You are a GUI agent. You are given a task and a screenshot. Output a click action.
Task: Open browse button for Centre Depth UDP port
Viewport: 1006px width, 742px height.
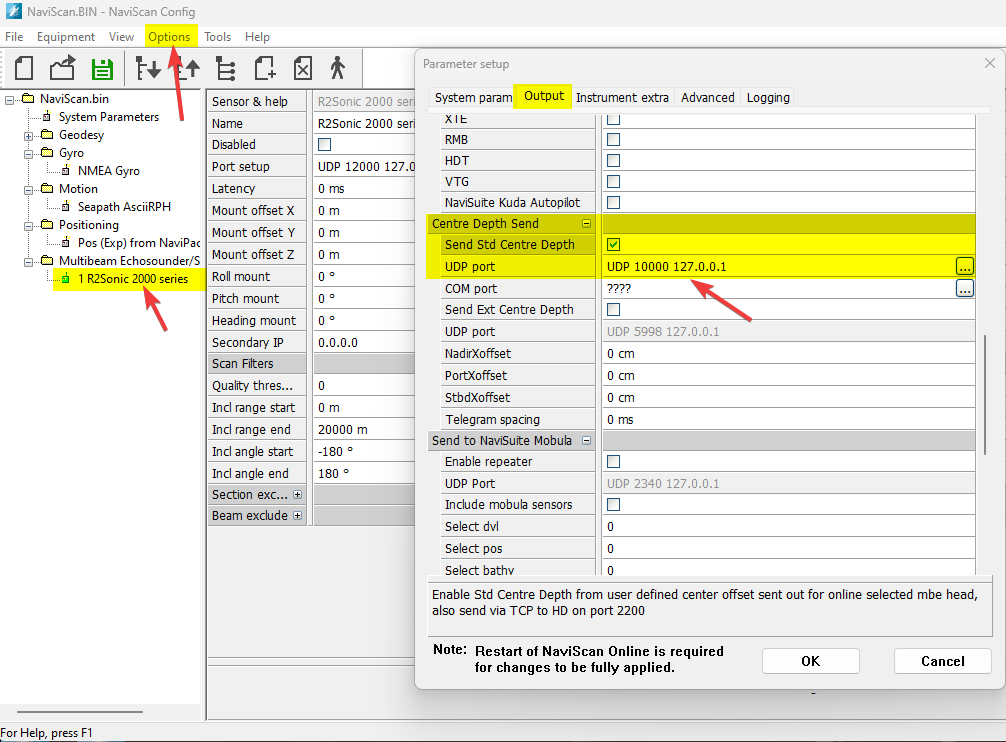click(x=964, y=266)
